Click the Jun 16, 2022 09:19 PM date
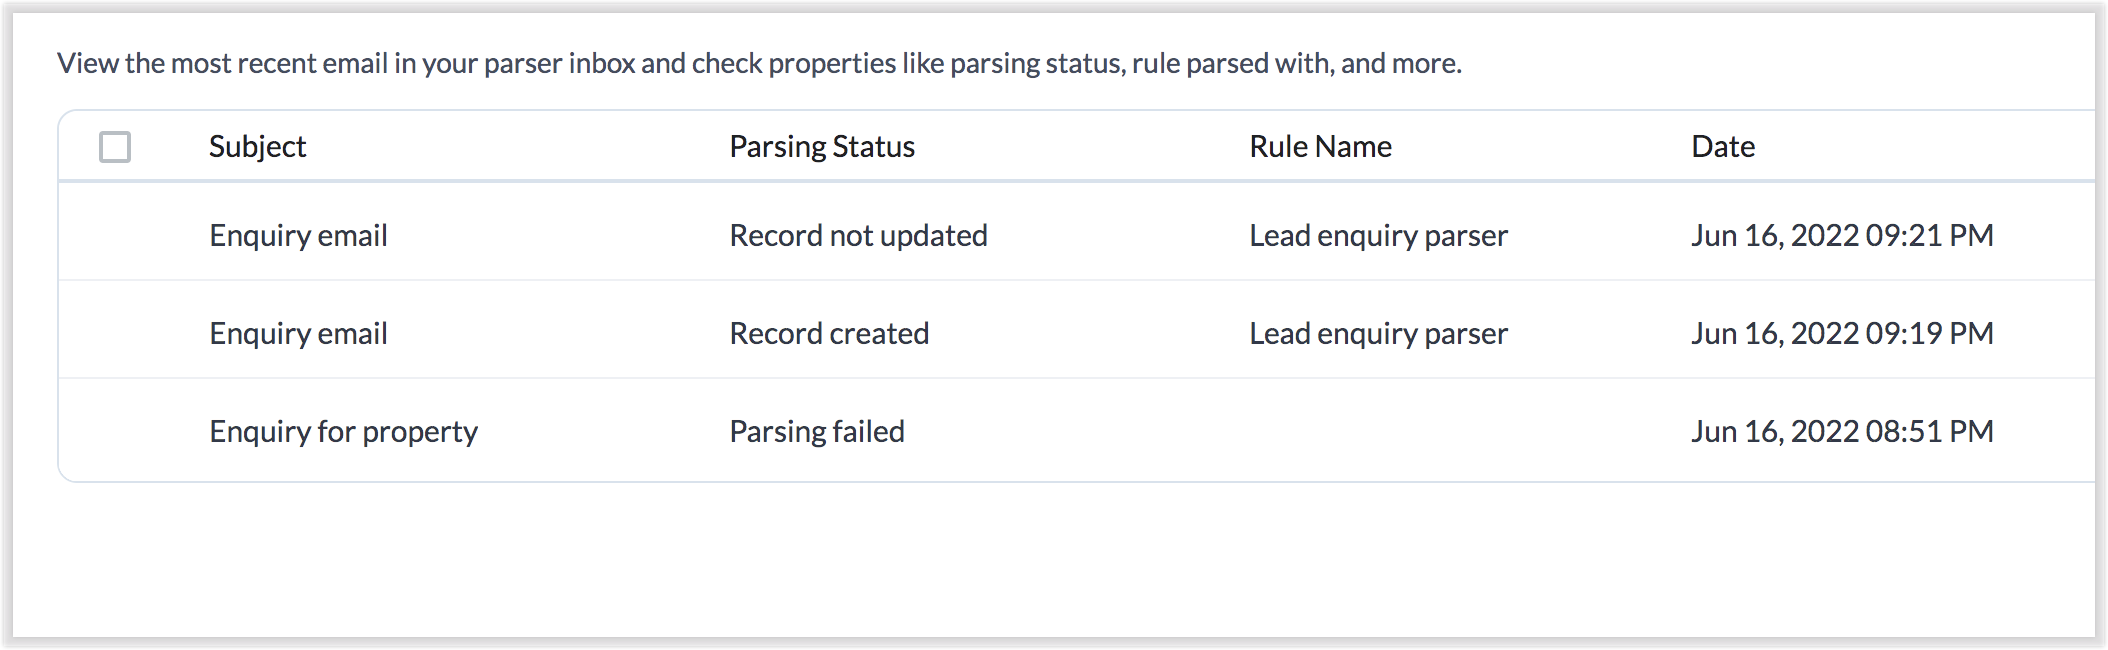The image size is (2108, 650). point(1842,334)
